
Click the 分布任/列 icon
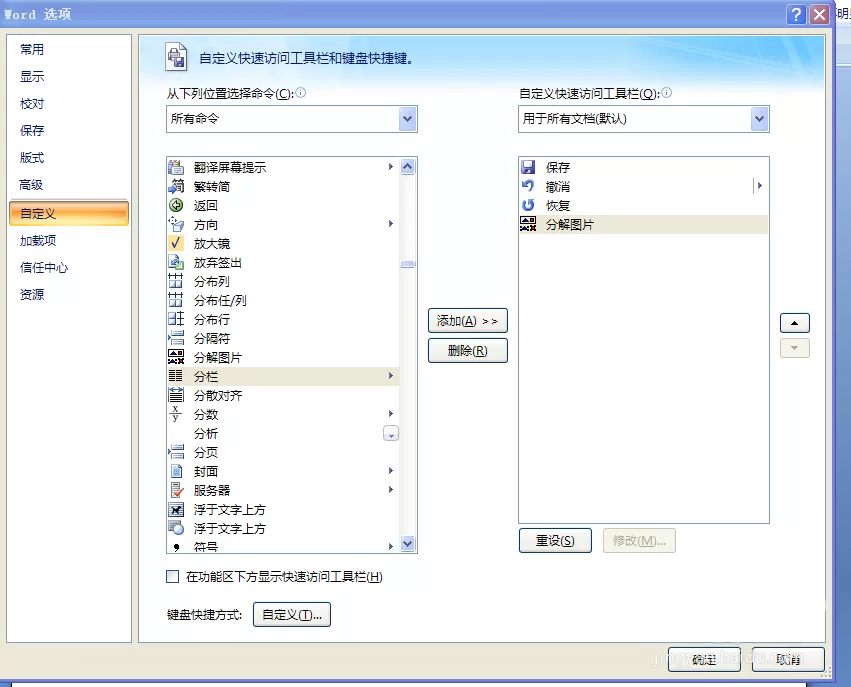point(176,300)
